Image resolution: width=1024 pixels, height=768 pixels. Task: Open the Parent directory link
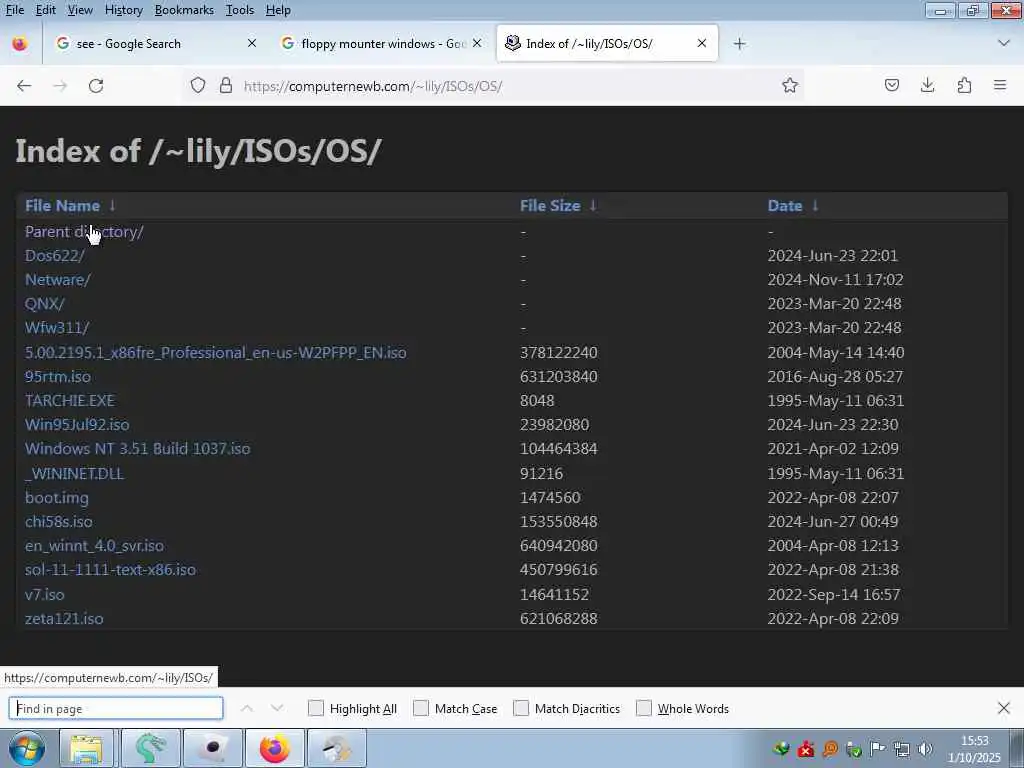click(84, 231)
